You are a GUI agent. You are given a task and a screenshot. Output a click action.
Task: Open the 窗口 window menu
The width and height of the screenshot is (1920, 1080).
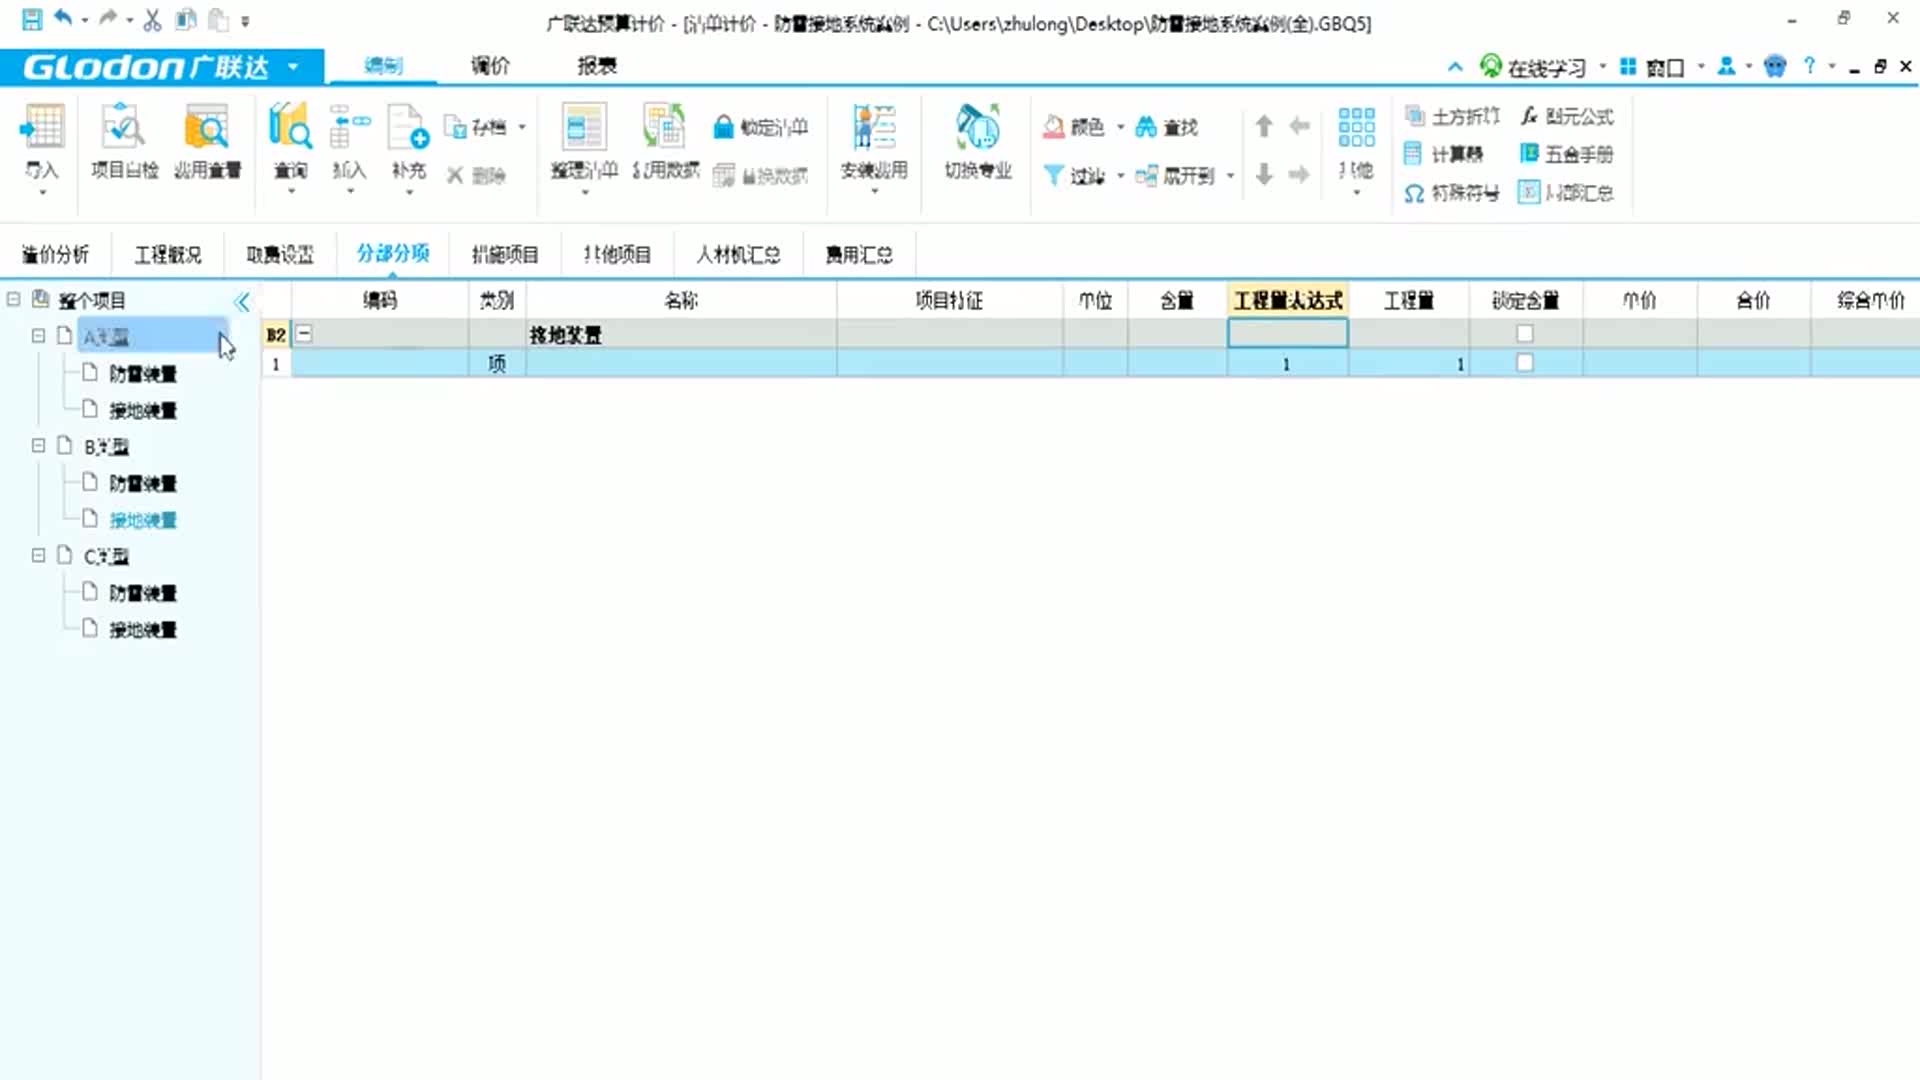point(1654,67)
